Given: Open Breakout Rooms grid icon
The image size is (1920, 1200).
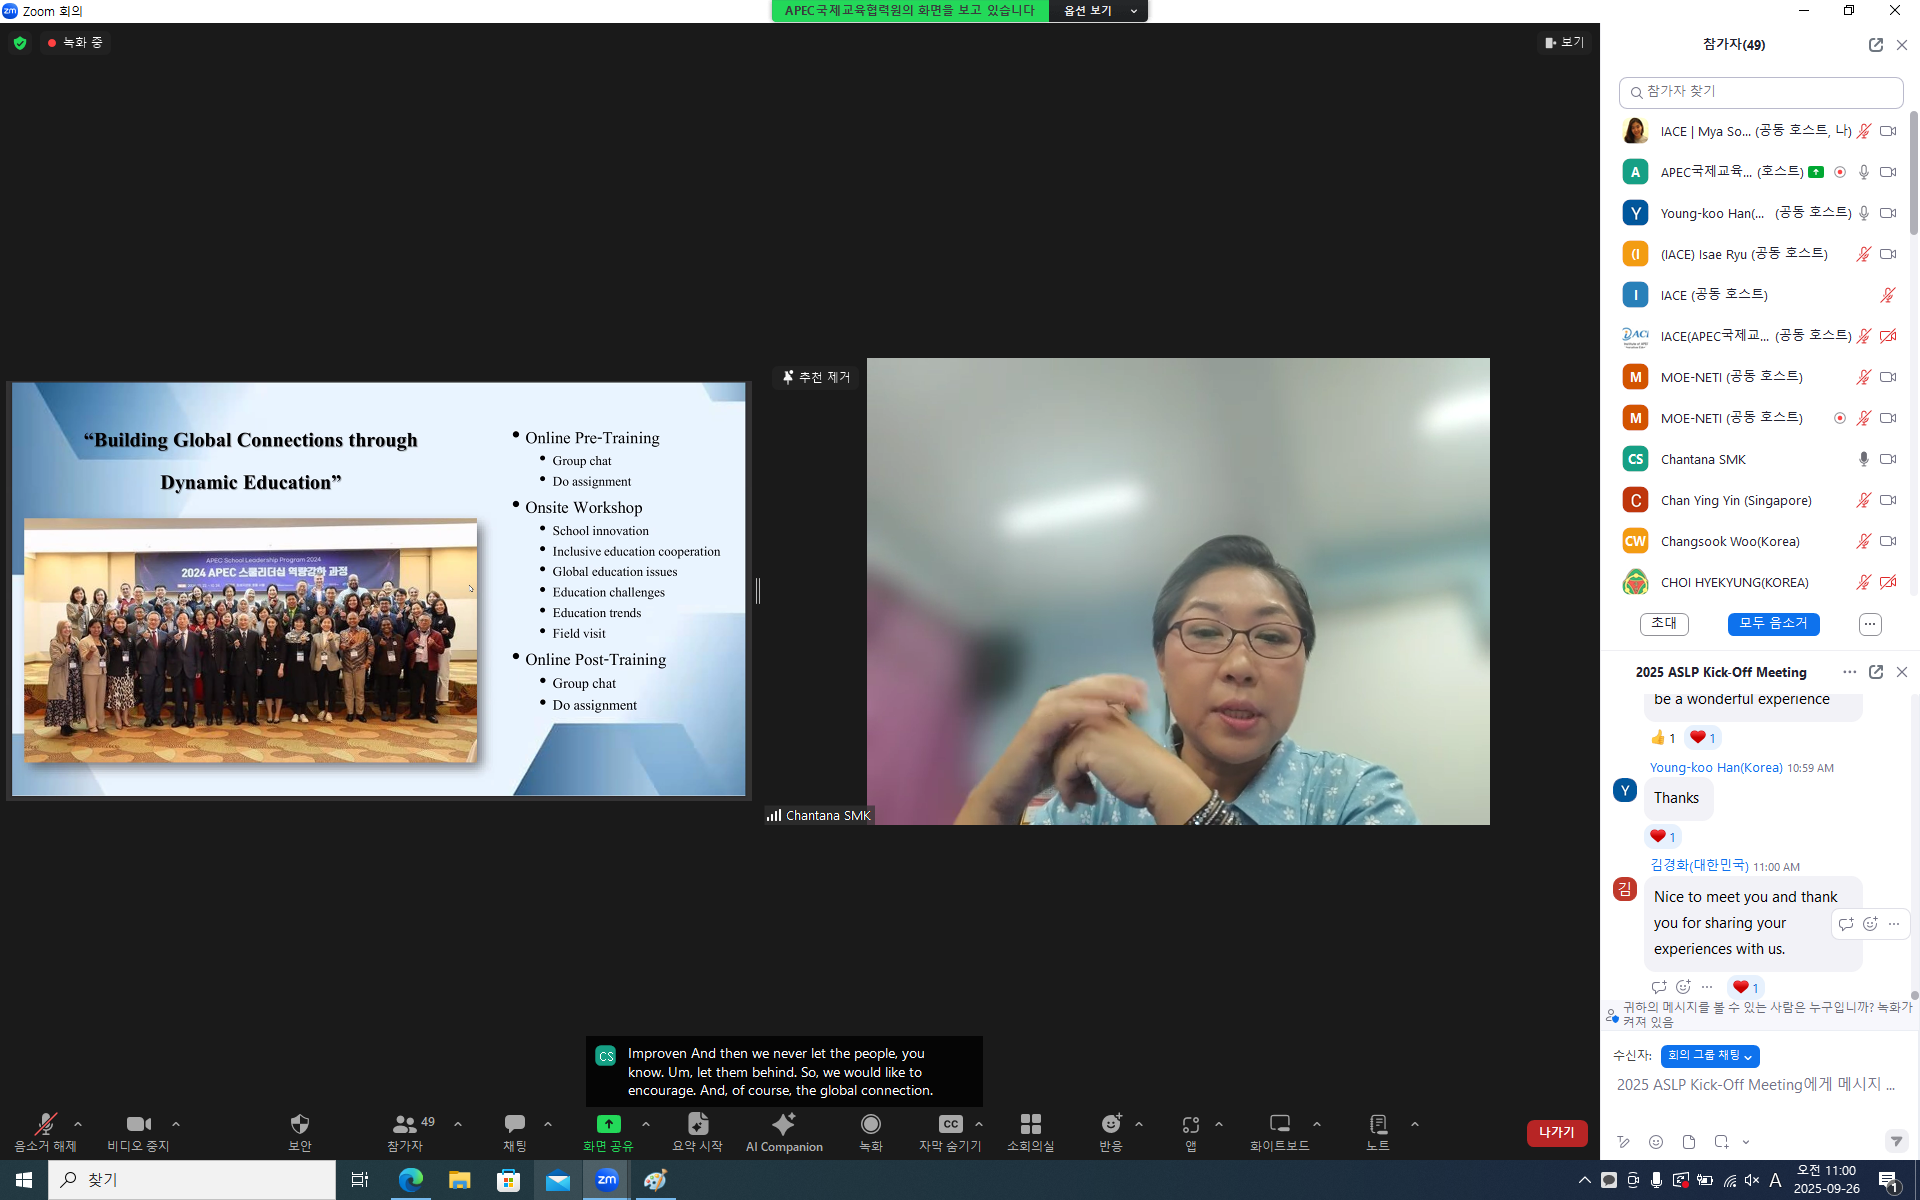Looking at the screenshot, I should pyautogui.click(x=1030, y=1125).
